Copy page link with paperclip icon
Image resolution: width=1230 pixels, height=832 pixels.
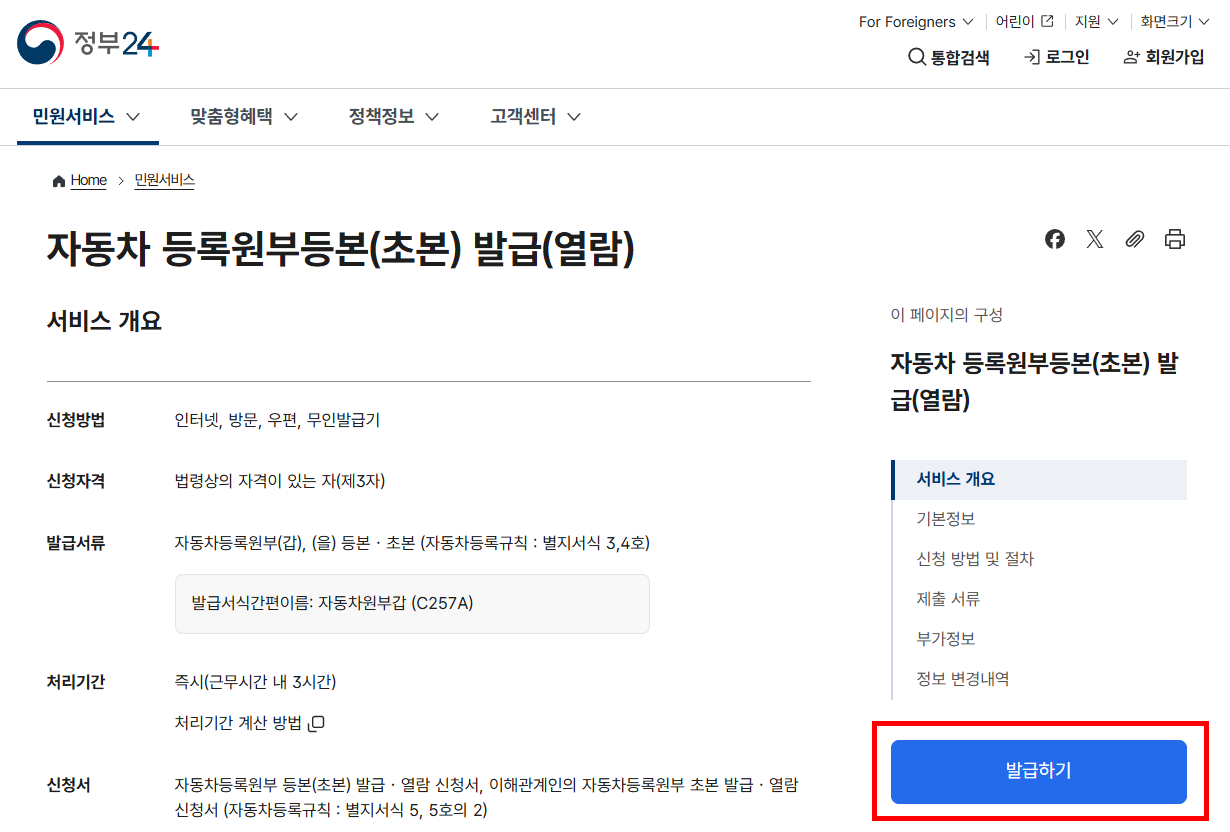coord(1135,239)
